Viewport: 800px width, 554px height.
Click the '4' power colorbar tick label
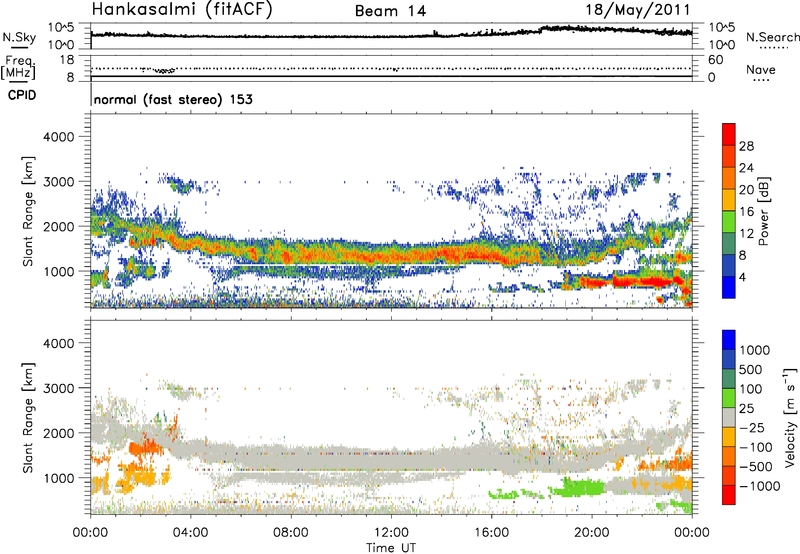(x=742, y=278)
